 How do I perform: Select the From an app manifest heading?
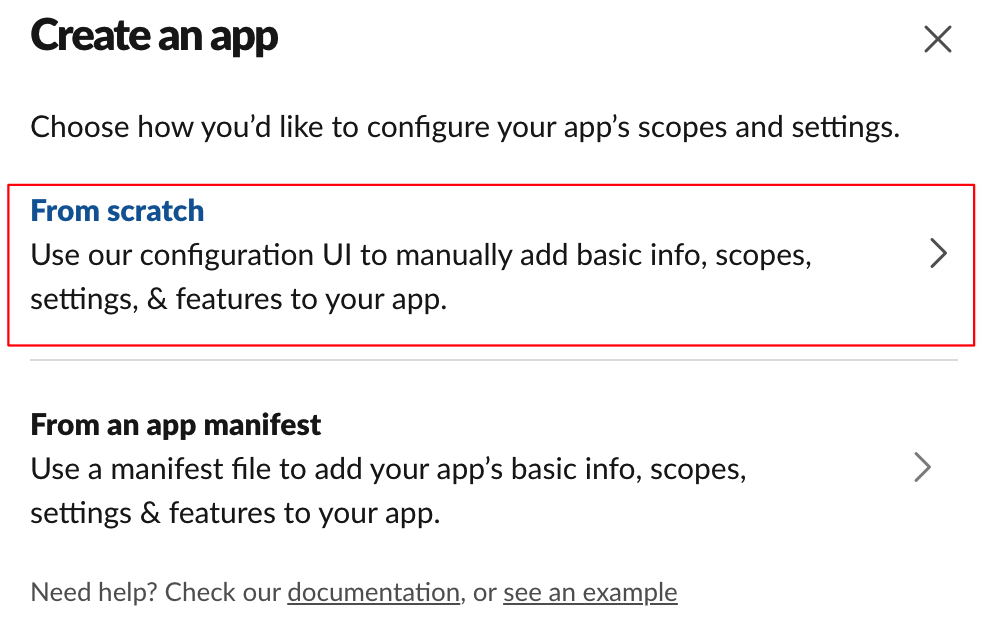(x=175, y=425)
